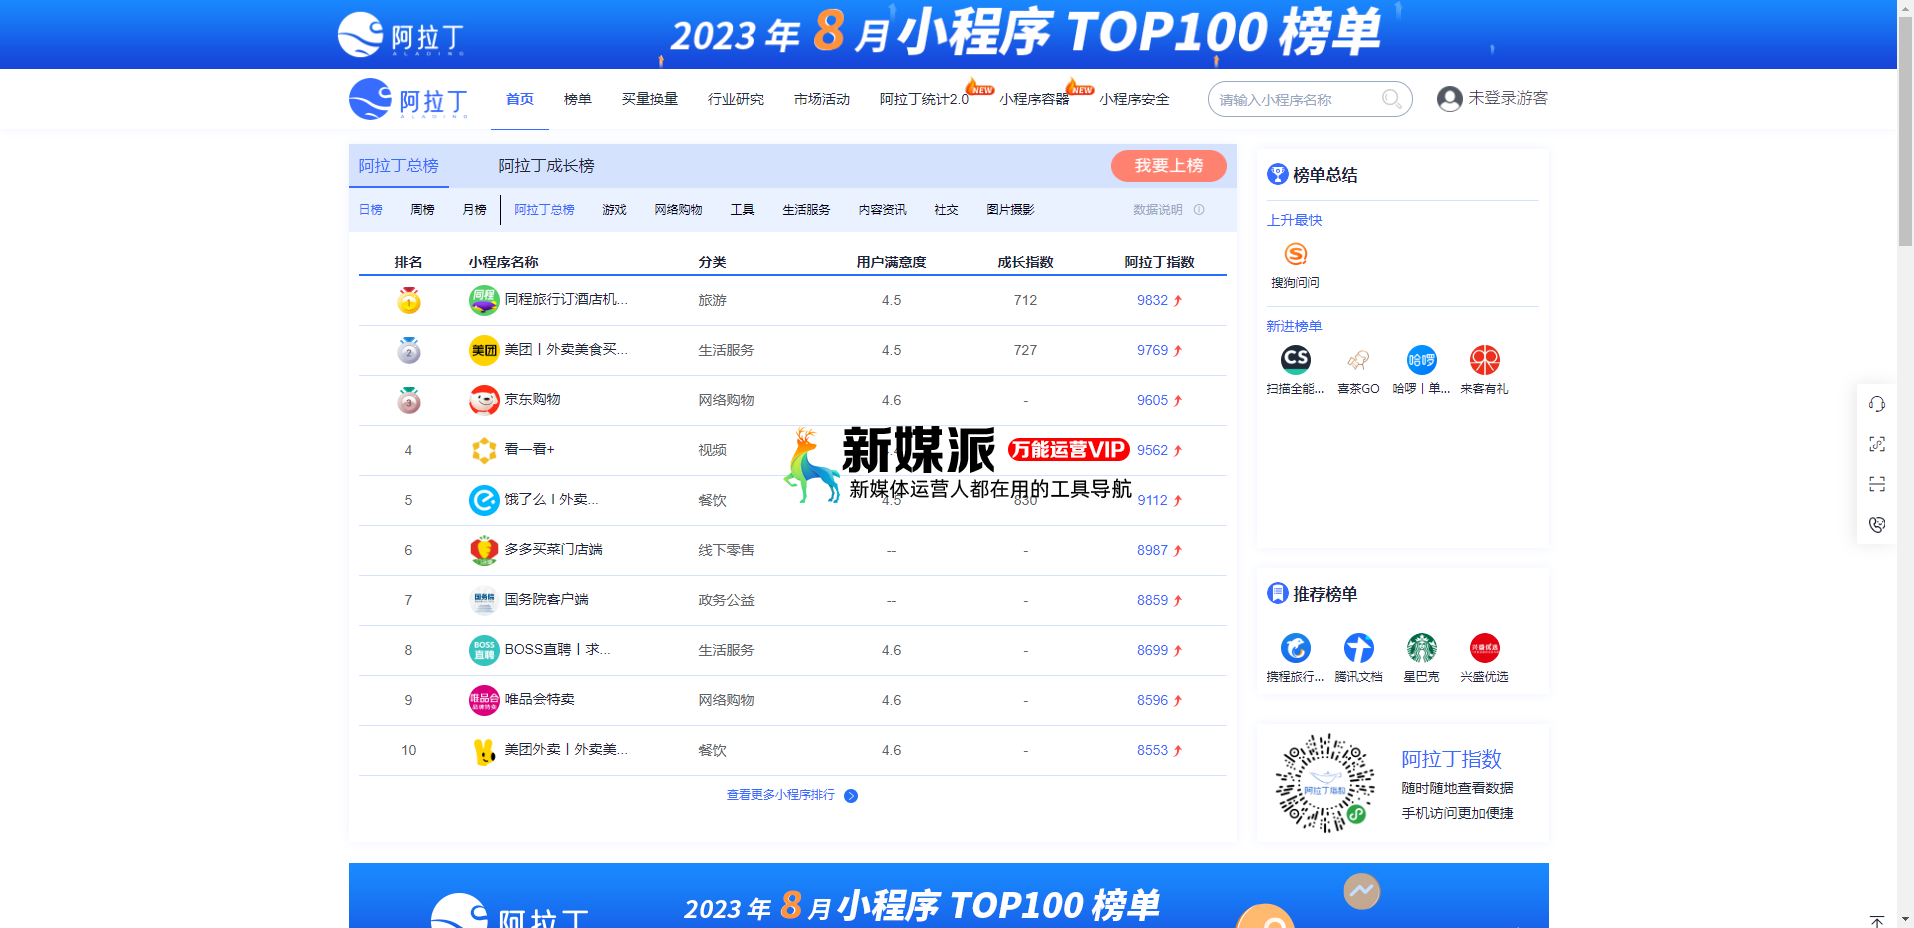
Task: Click 查看更多小程序排行 link
Action: click(x=781, y=795)
